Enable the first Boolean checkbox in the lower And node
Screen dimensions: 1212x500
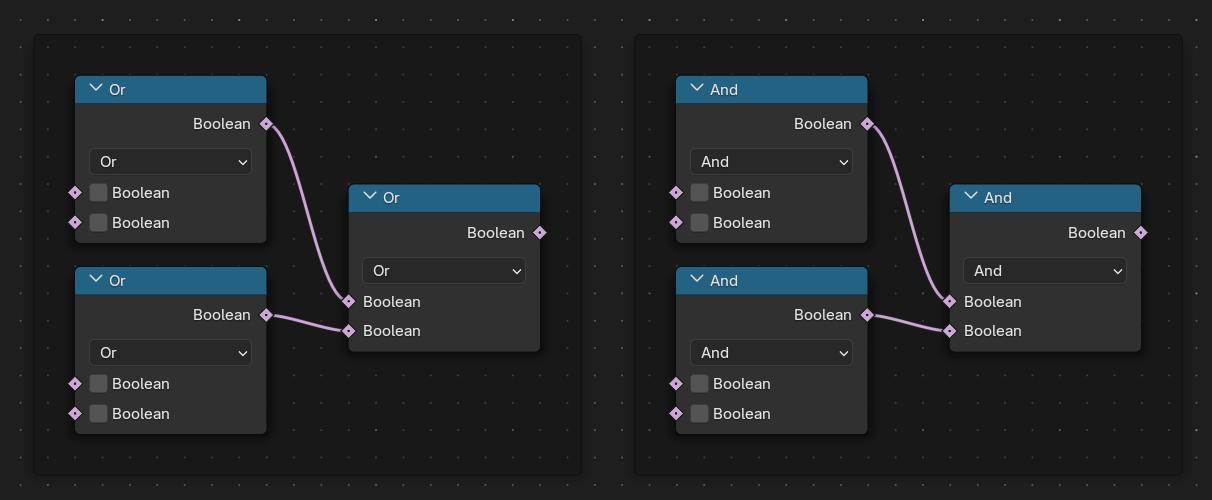tap(699, 384)
